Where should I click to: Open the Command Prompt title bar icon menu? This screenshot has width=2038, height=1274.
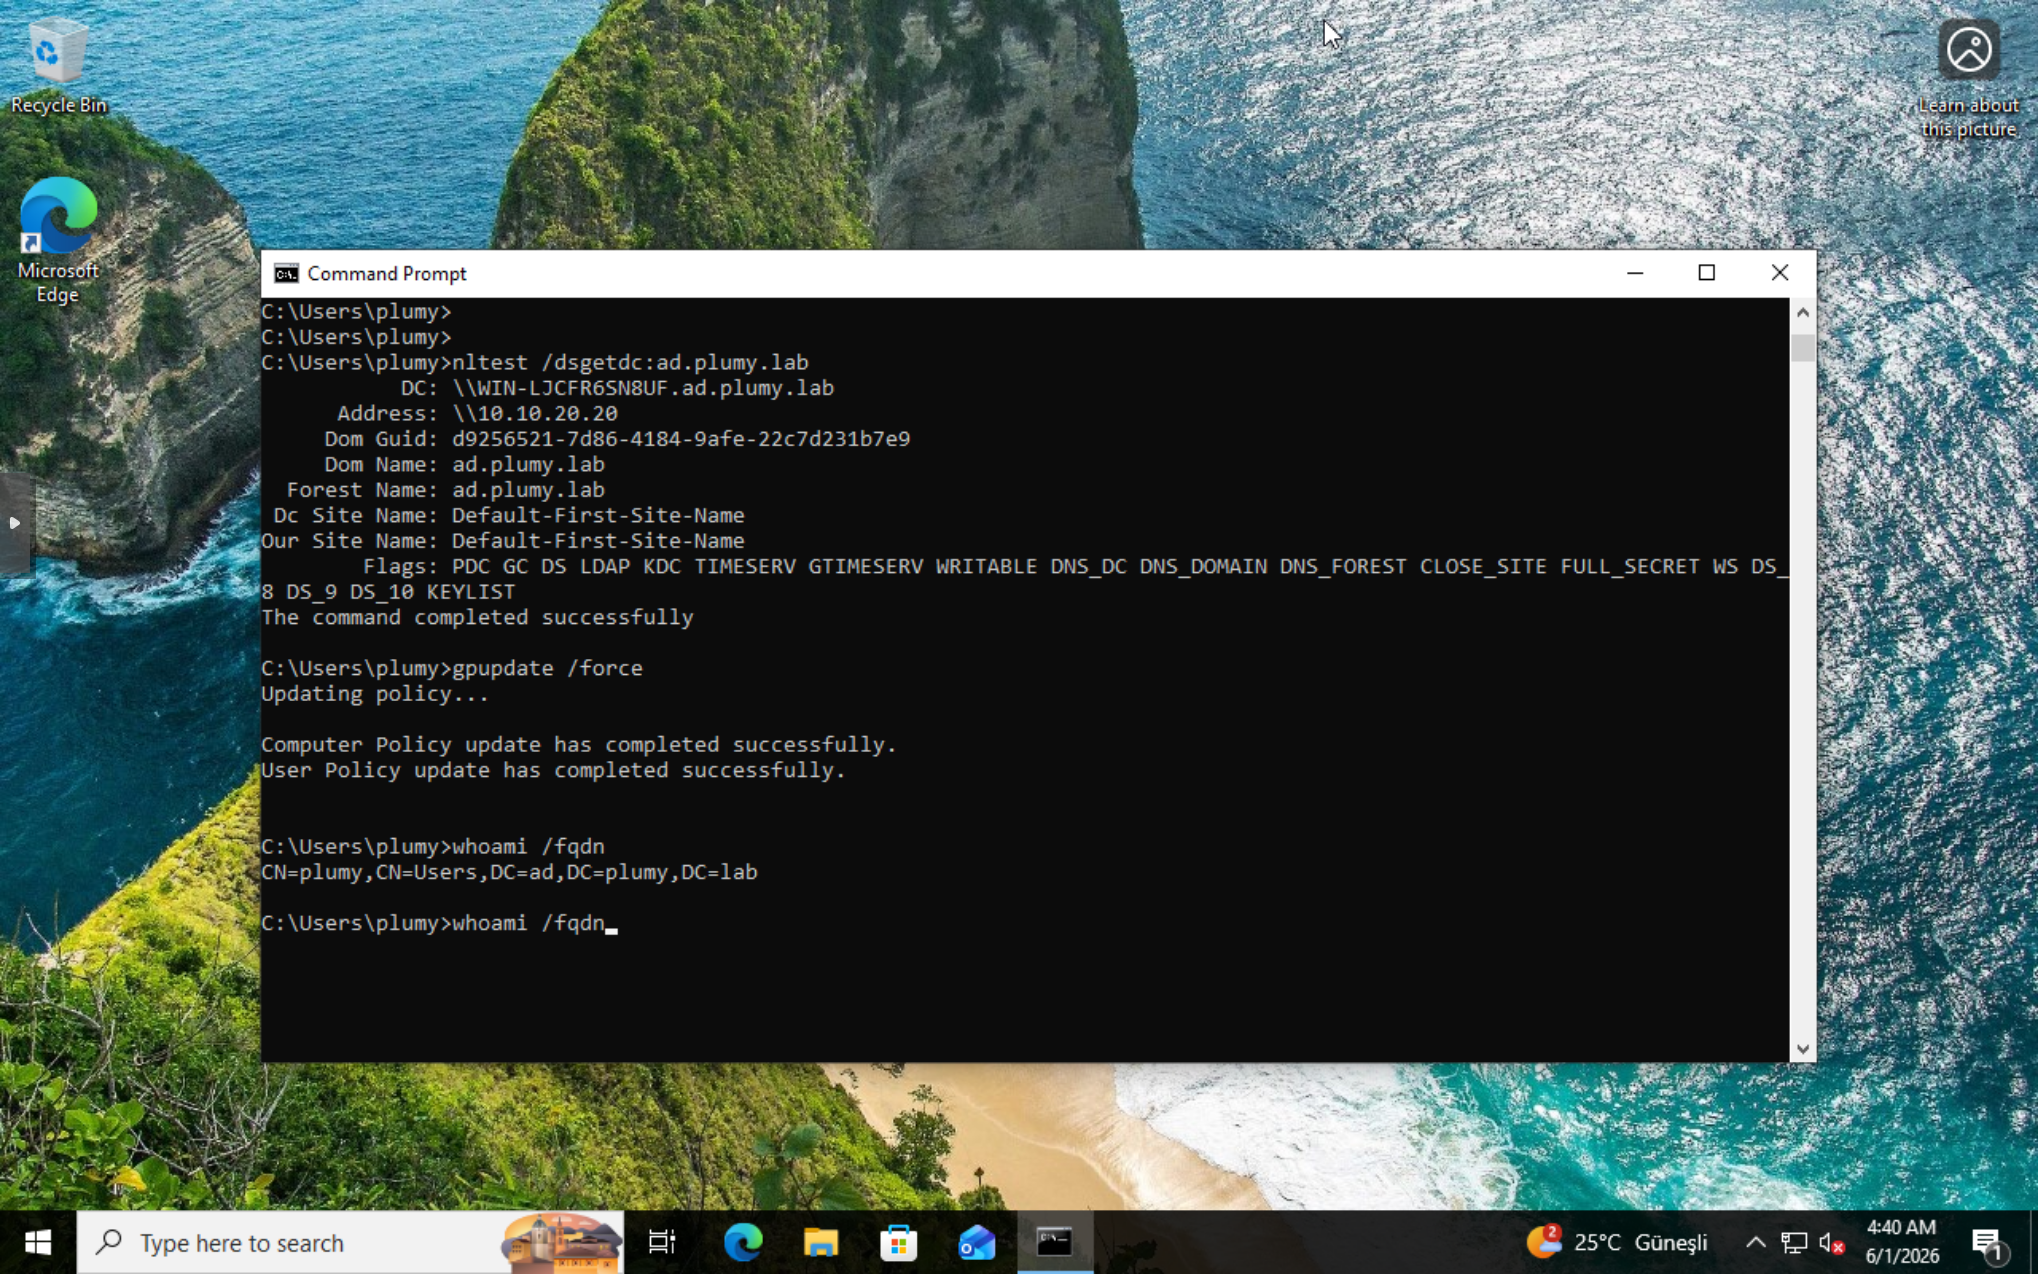click(286, 273)
